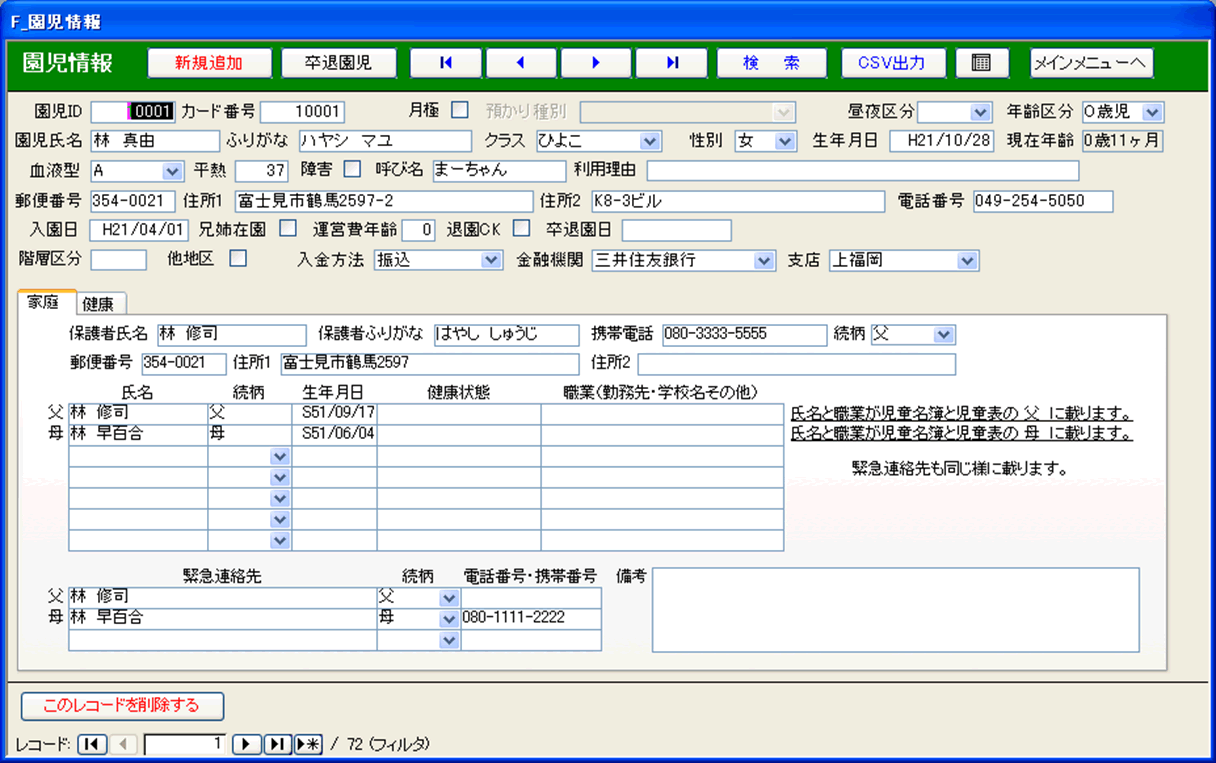The width and height of the screenshot is (1216, 763).
Task: Check the 兄姉在園 checkbox
Action: pyautogui.click(x=288, y=228)
